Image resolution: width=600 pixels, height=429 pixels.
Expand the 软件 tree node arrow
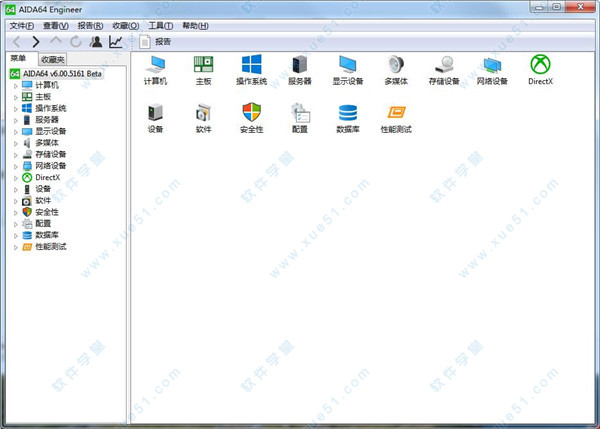pos(16,201)
